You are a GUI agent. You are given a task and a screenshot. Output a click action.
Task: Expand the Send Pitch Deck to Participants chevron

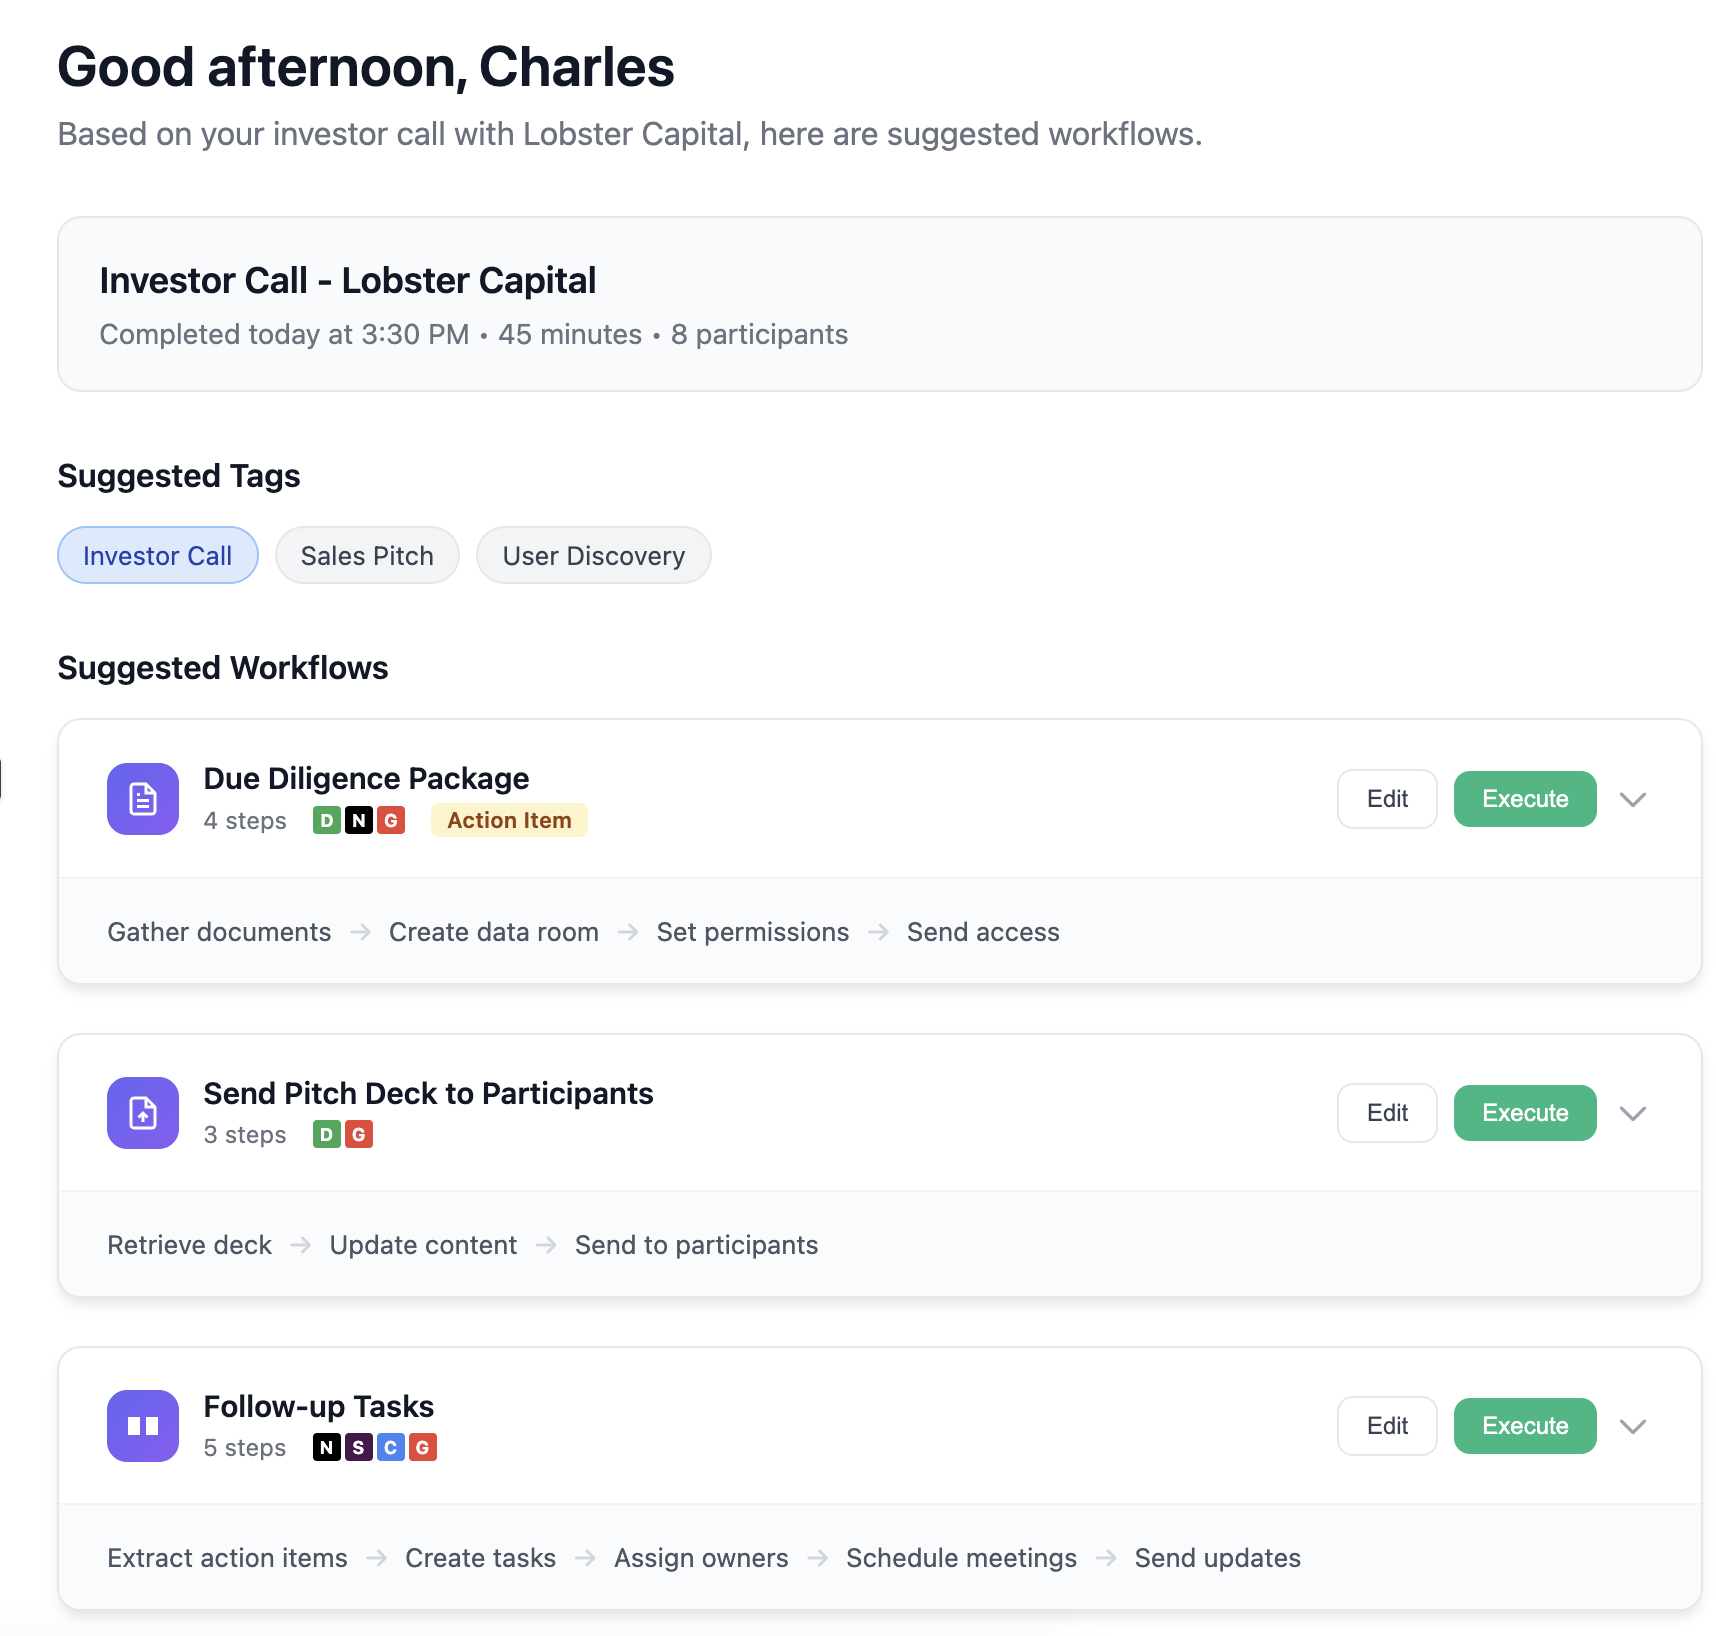pyautogui.click(x=1633, y=1113)
